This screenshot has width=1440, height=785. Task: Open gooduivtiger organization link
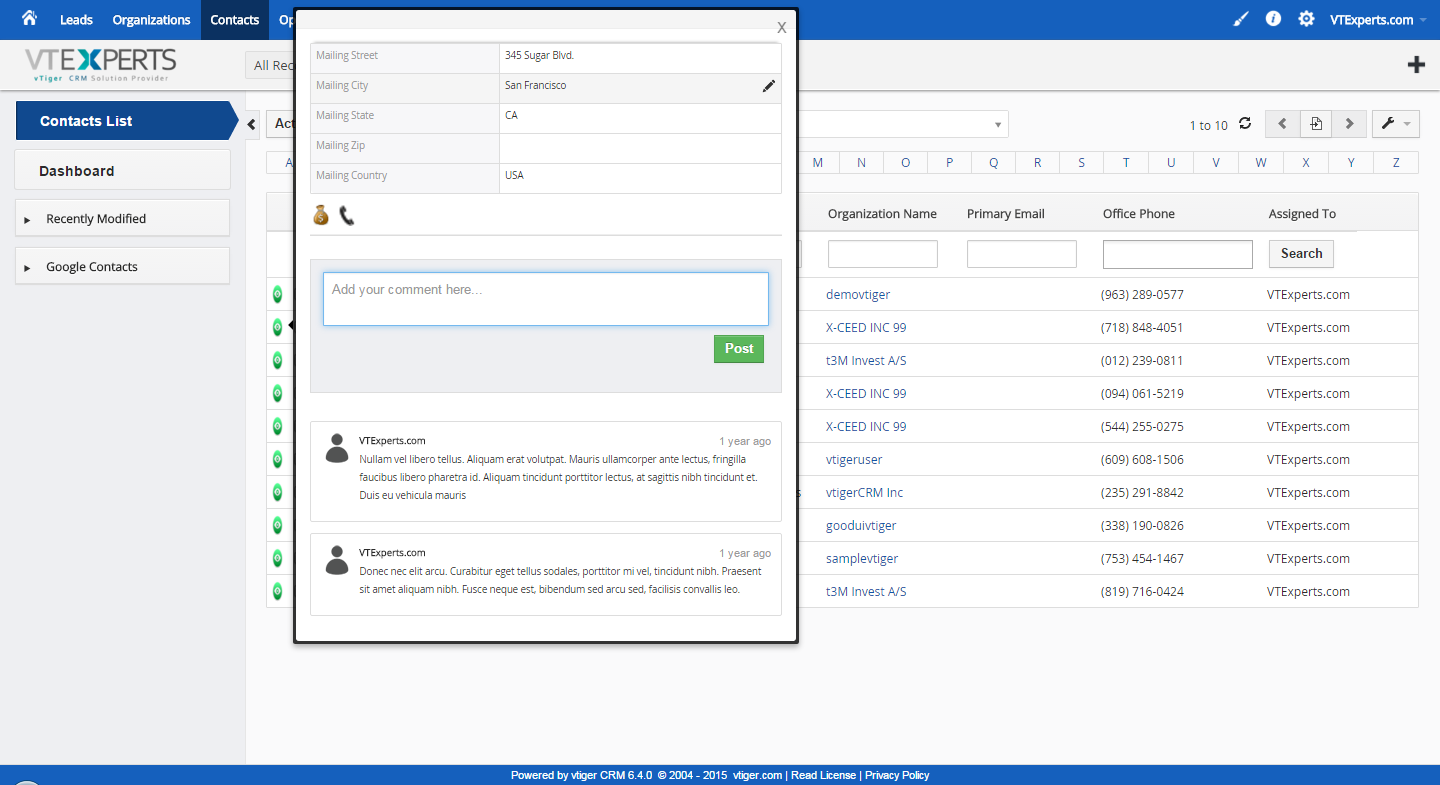pos(861,525)
